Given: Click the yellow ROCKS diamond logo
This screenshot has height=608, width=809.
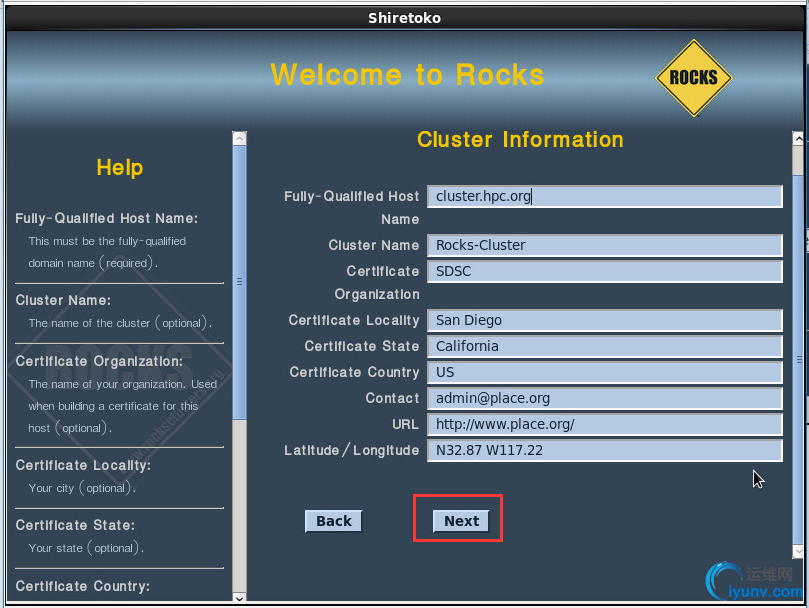Looking at the screenshot, I should pyautogui.click(x=694, y=78).
